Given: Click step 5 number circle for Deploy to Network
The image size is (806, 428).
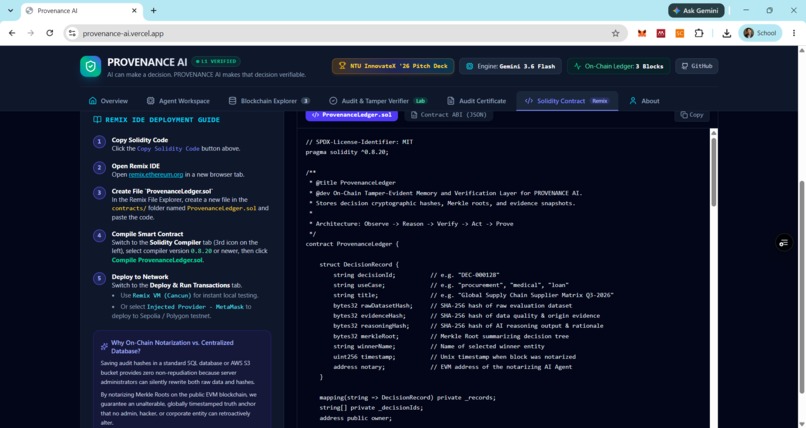Looking at the screenshot, I should pyautogui.click(x=99, y=278).
